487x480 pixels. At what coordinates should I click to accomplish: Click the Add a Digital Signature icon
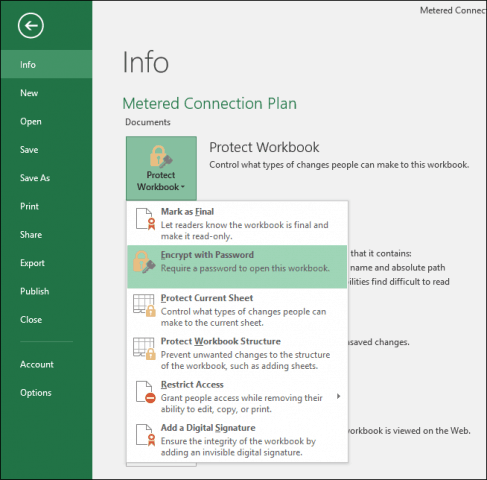tap(146, 435)
